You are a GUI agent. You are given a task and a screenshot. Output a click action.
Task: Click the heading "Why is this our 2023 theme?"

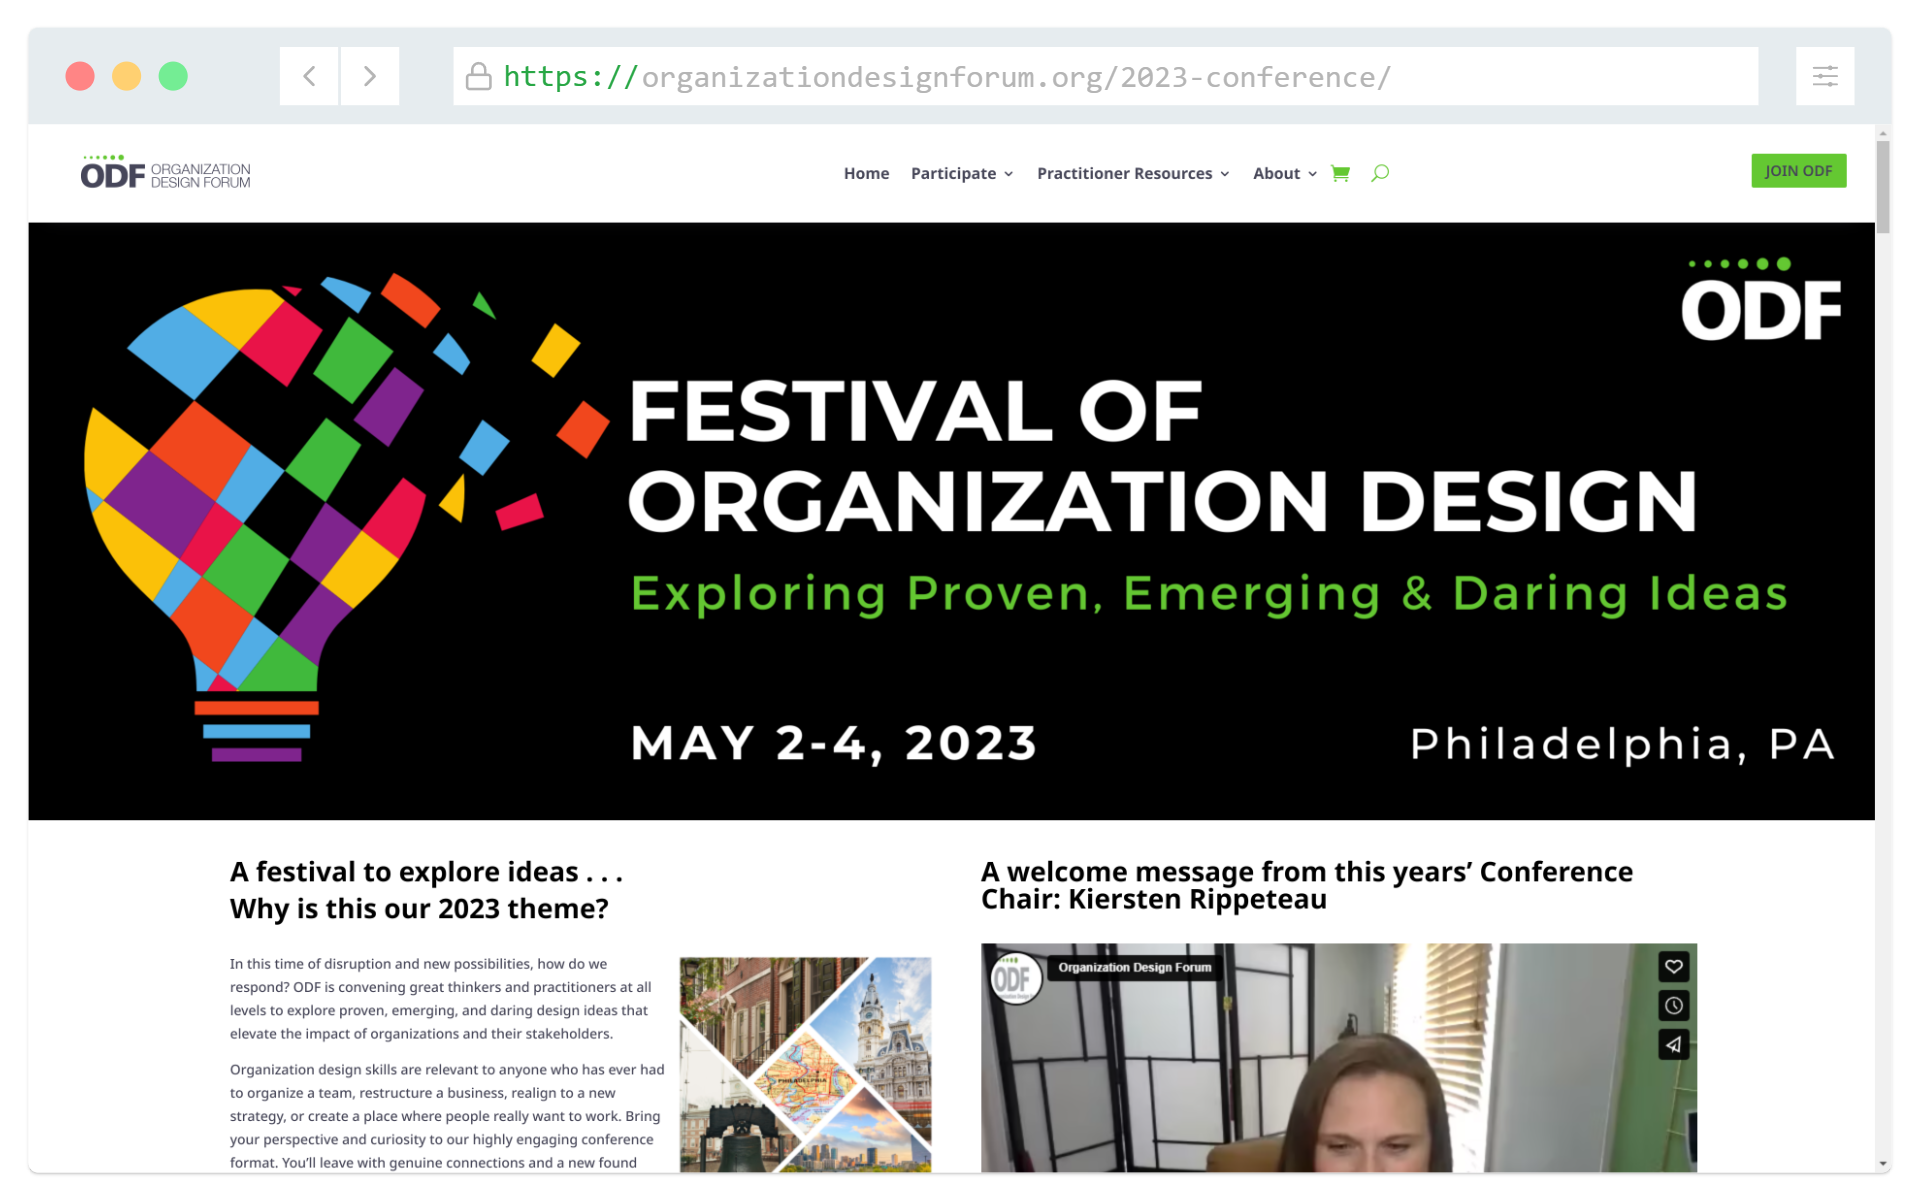coord(419,908)
